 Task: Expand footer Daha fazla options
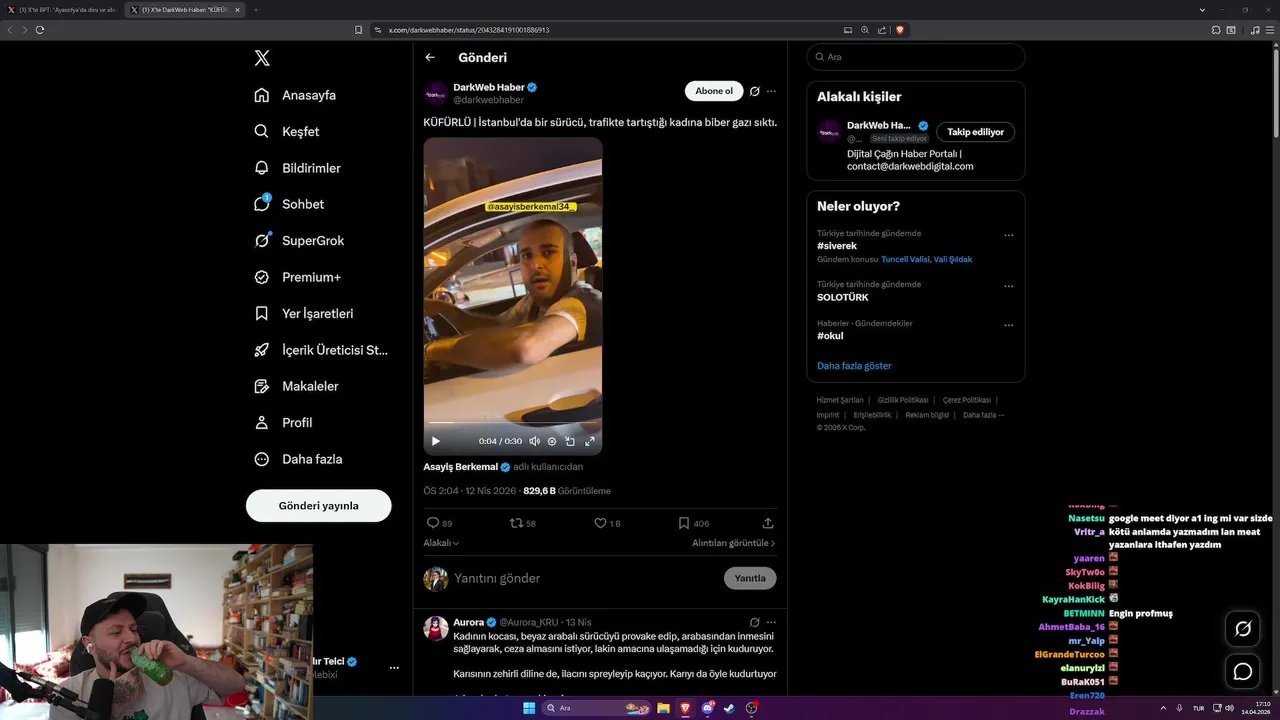coord(983,415)
